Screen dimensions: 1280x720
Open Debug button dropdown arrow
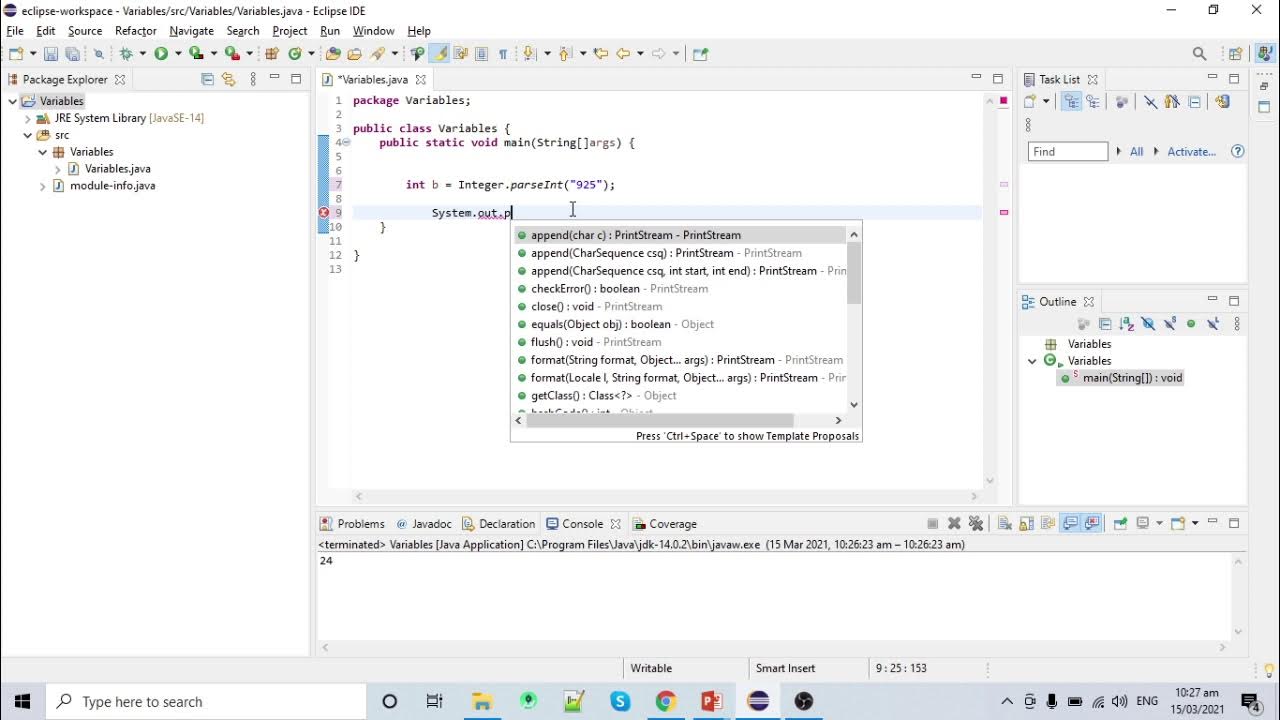coord(143,54)
